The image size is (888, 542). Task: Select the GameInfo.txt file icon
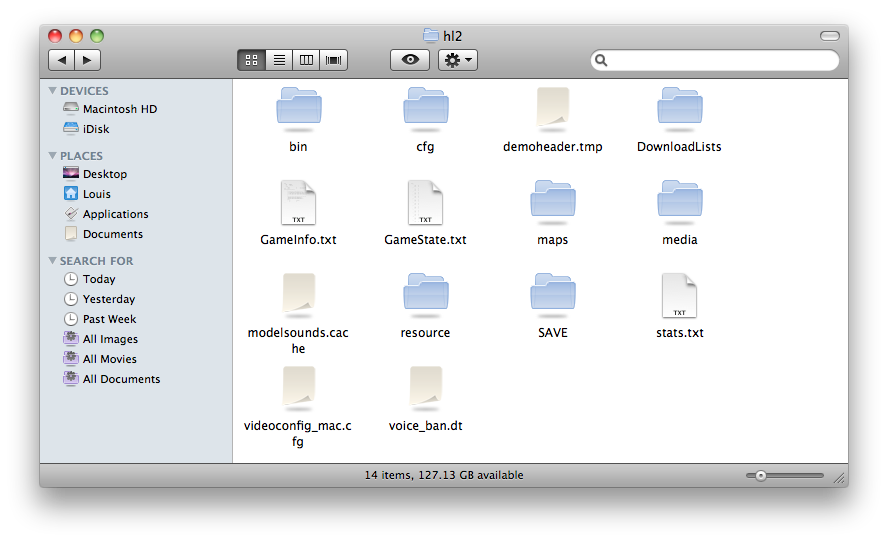point(298,203)
